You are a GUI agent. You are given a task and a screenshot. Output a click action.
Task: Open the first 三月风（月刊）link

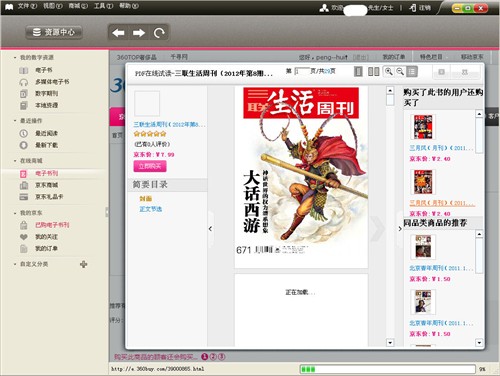441,148
